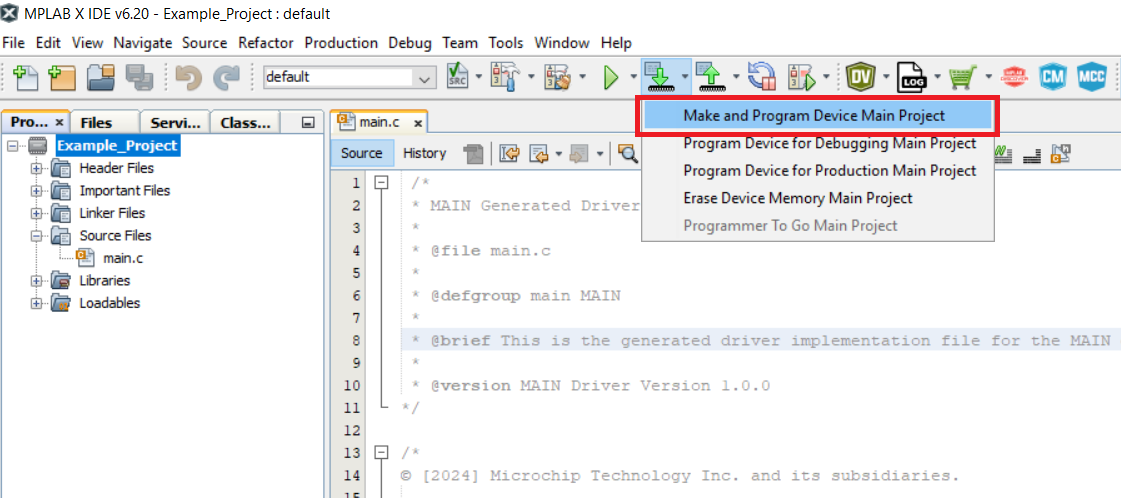Image resolution: width=1121 pixels, height=498 pixels.
Task: Click the C header toggle icon in editor toolbar
Action: click(1060, 153)
